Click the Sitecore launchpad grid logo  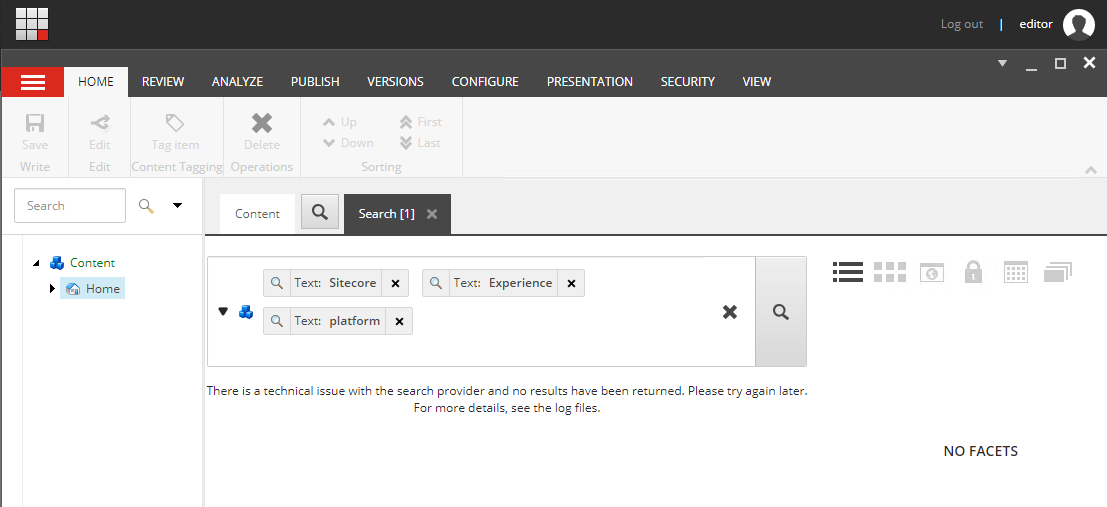coord(32,23)
